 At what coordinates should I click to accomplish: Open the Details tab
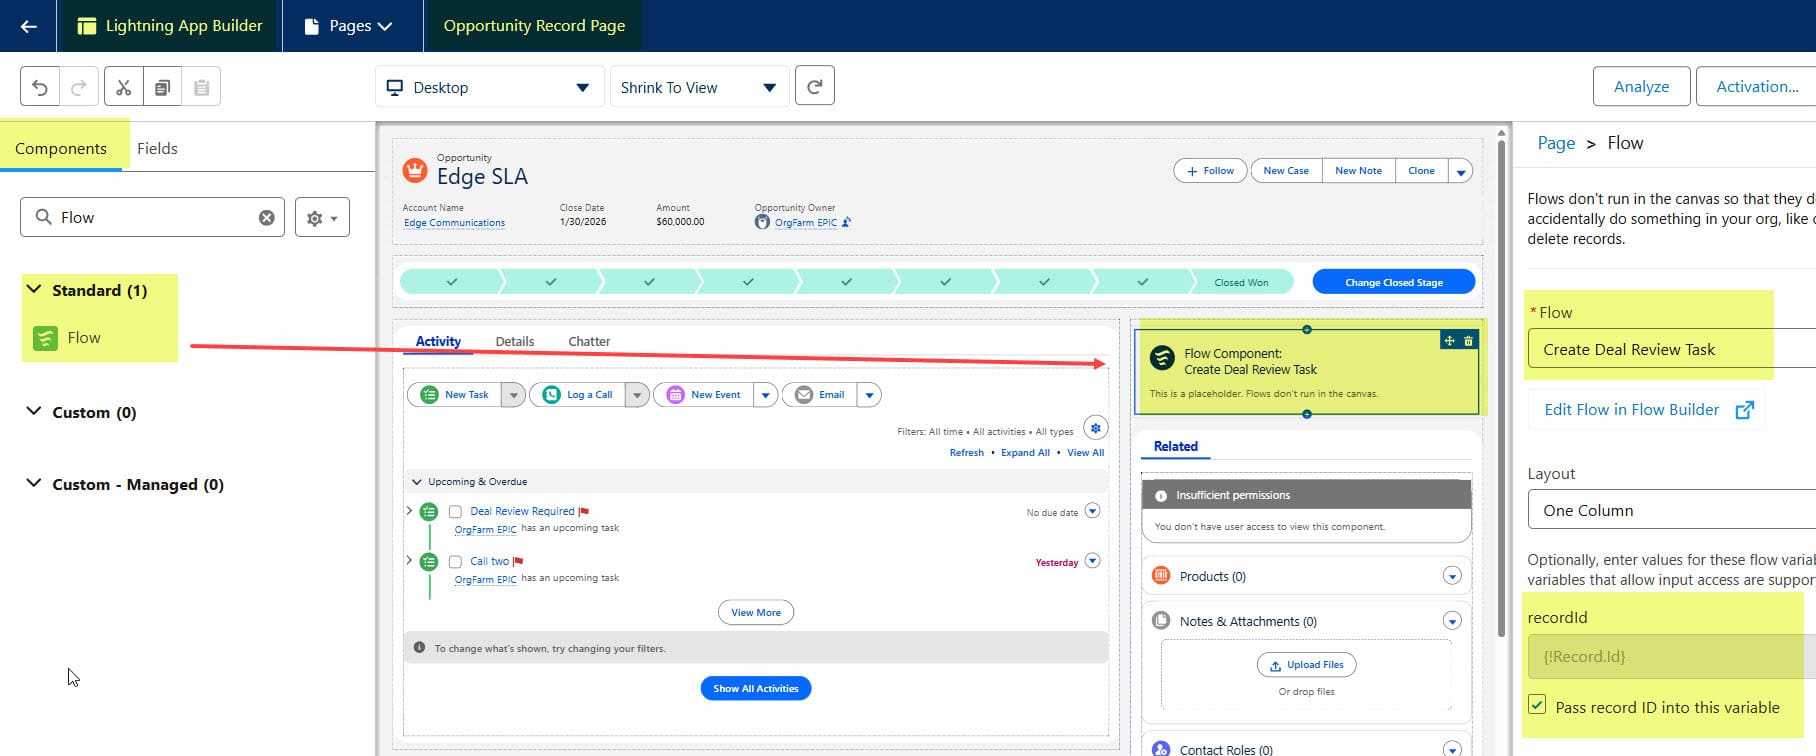click(x=515, y=341)
